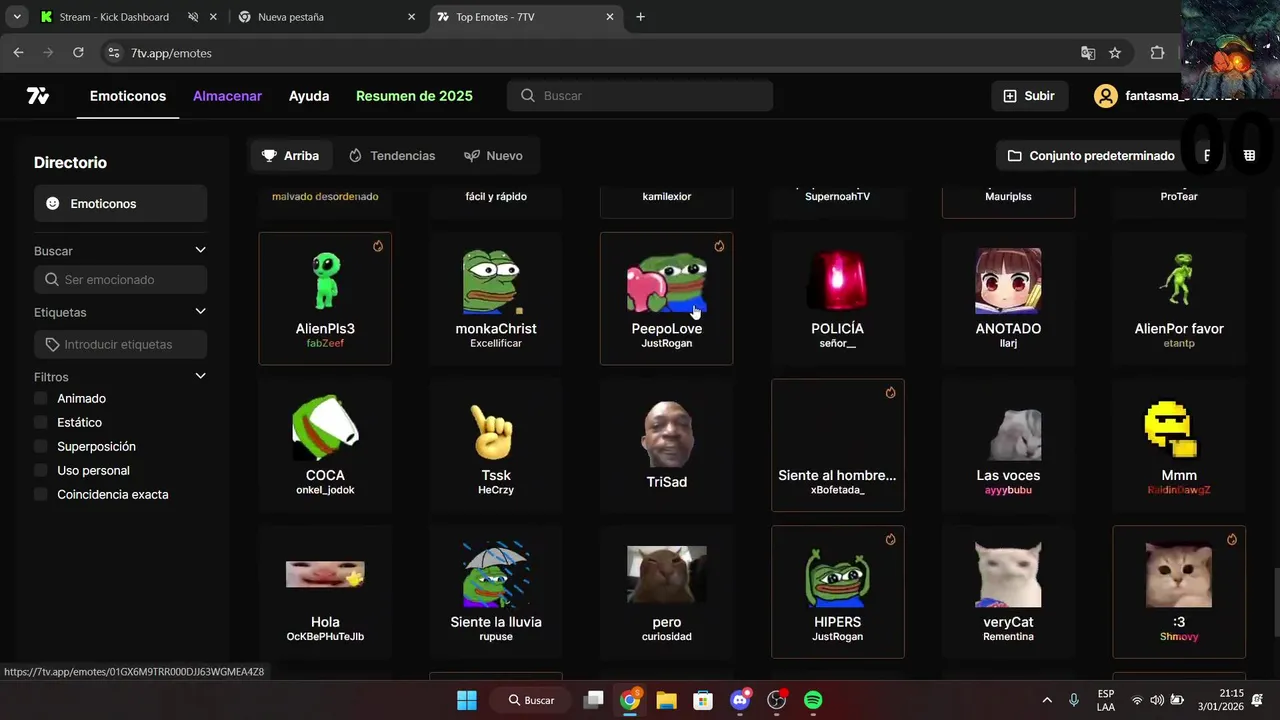Open fabZeef author link
The image size is (1280, 720).
pyautogui.click(x=325, y=343)
